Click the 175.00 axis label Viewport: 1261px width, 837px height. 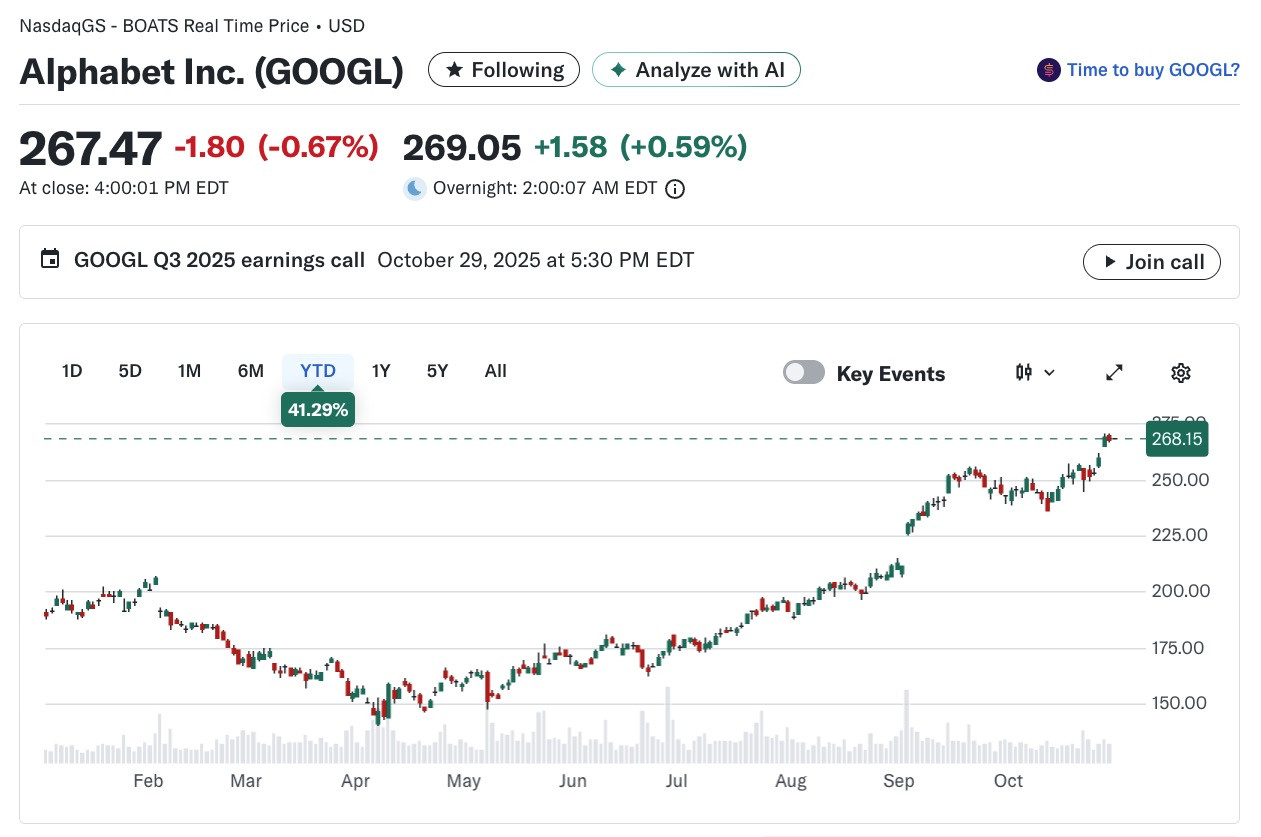[x=1180, y=648]
